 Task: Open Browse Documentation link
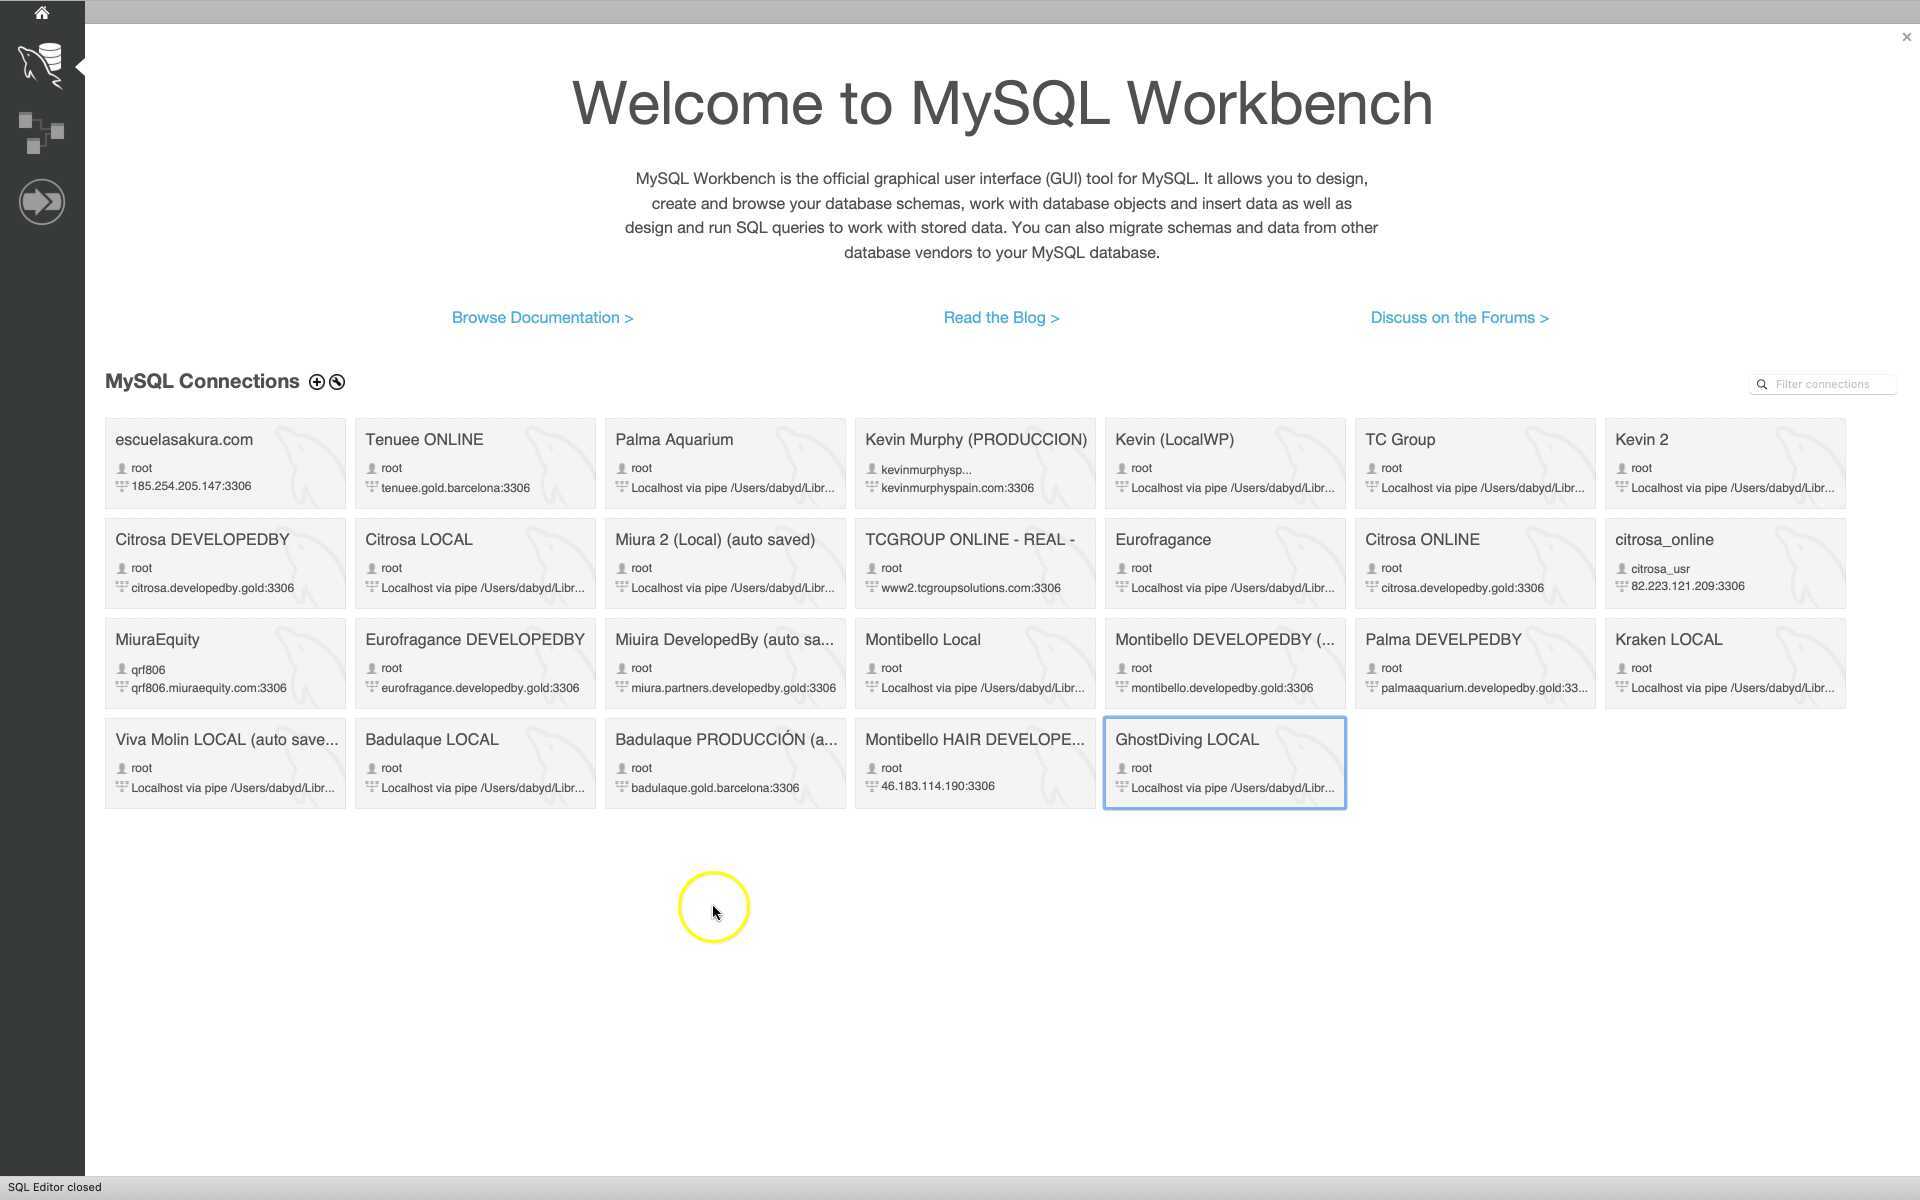pyautogui.click(x=542, y=318)
